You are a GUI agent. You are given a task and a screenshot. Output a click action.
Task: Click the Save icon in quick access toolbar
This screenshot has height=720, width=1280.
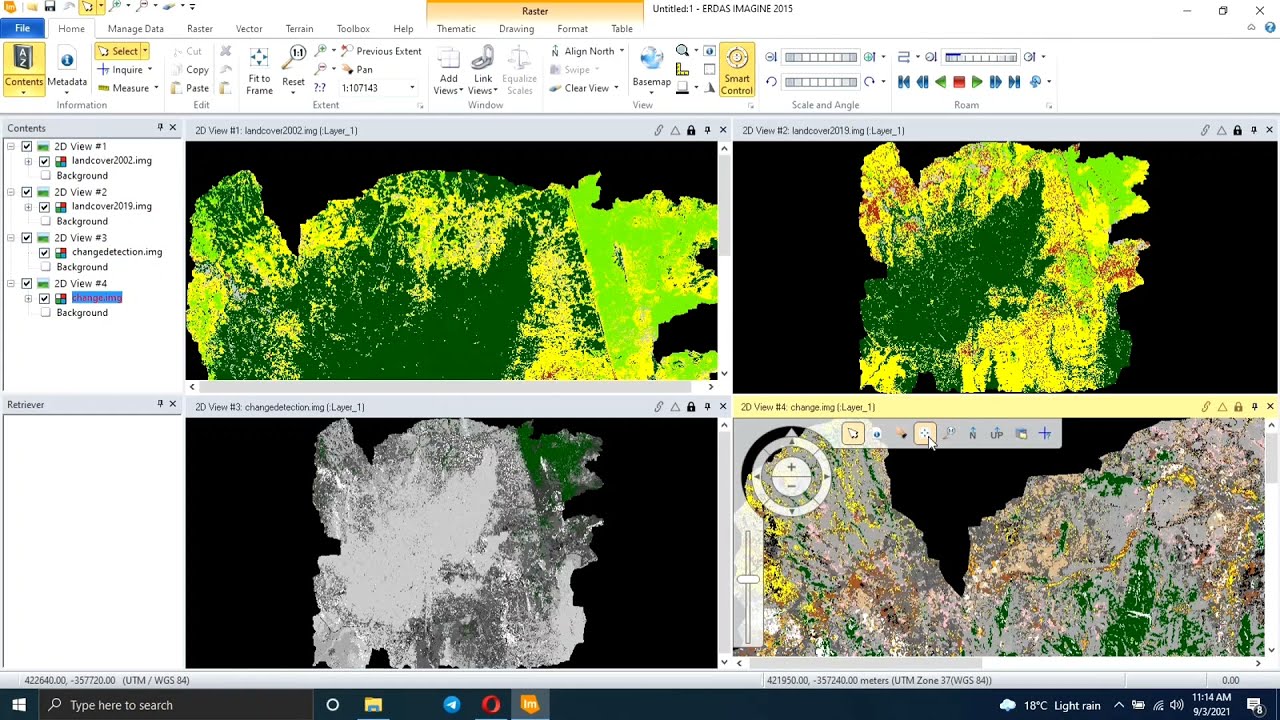click(50, 7)
